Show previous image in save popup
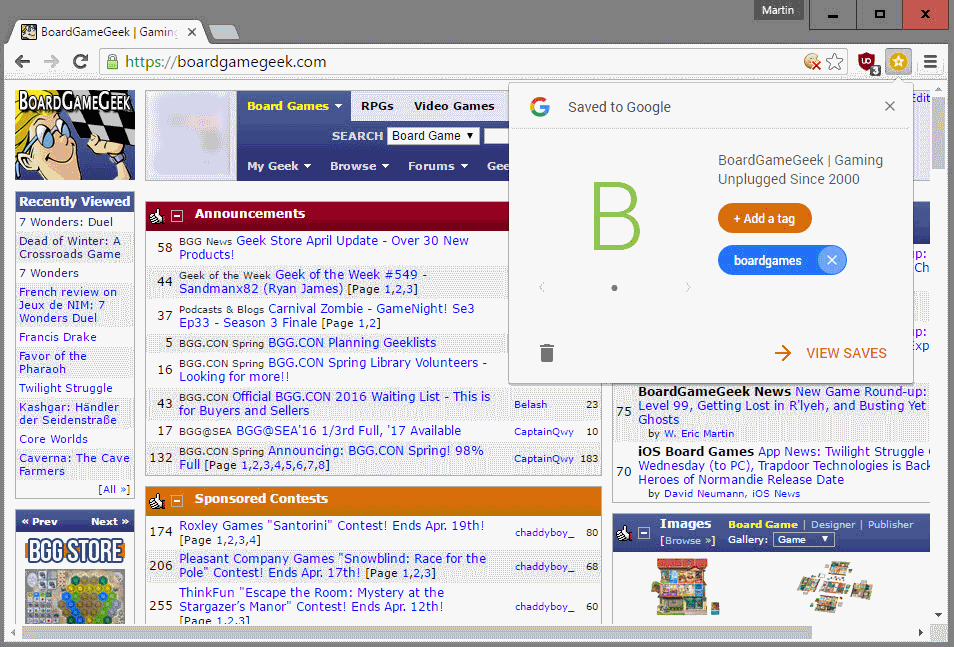The height and width of the screenshot is (647, 954). click(x=541, y=287)
